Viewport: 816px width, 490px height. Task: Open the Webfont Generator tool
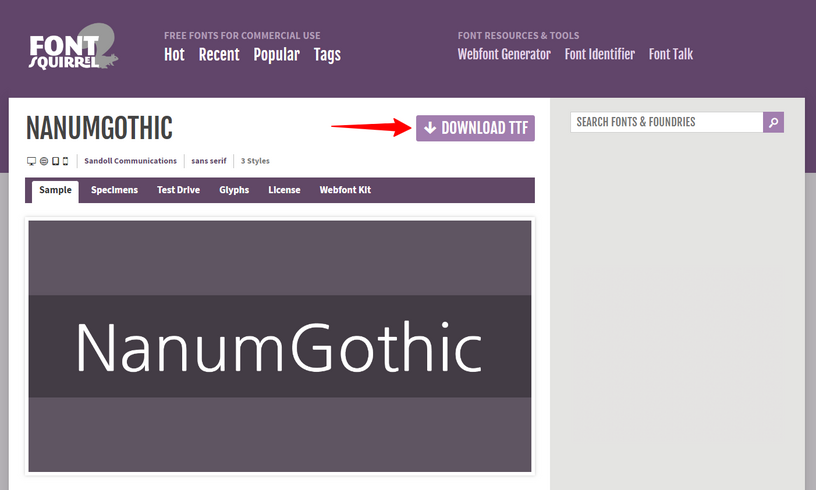504,54
